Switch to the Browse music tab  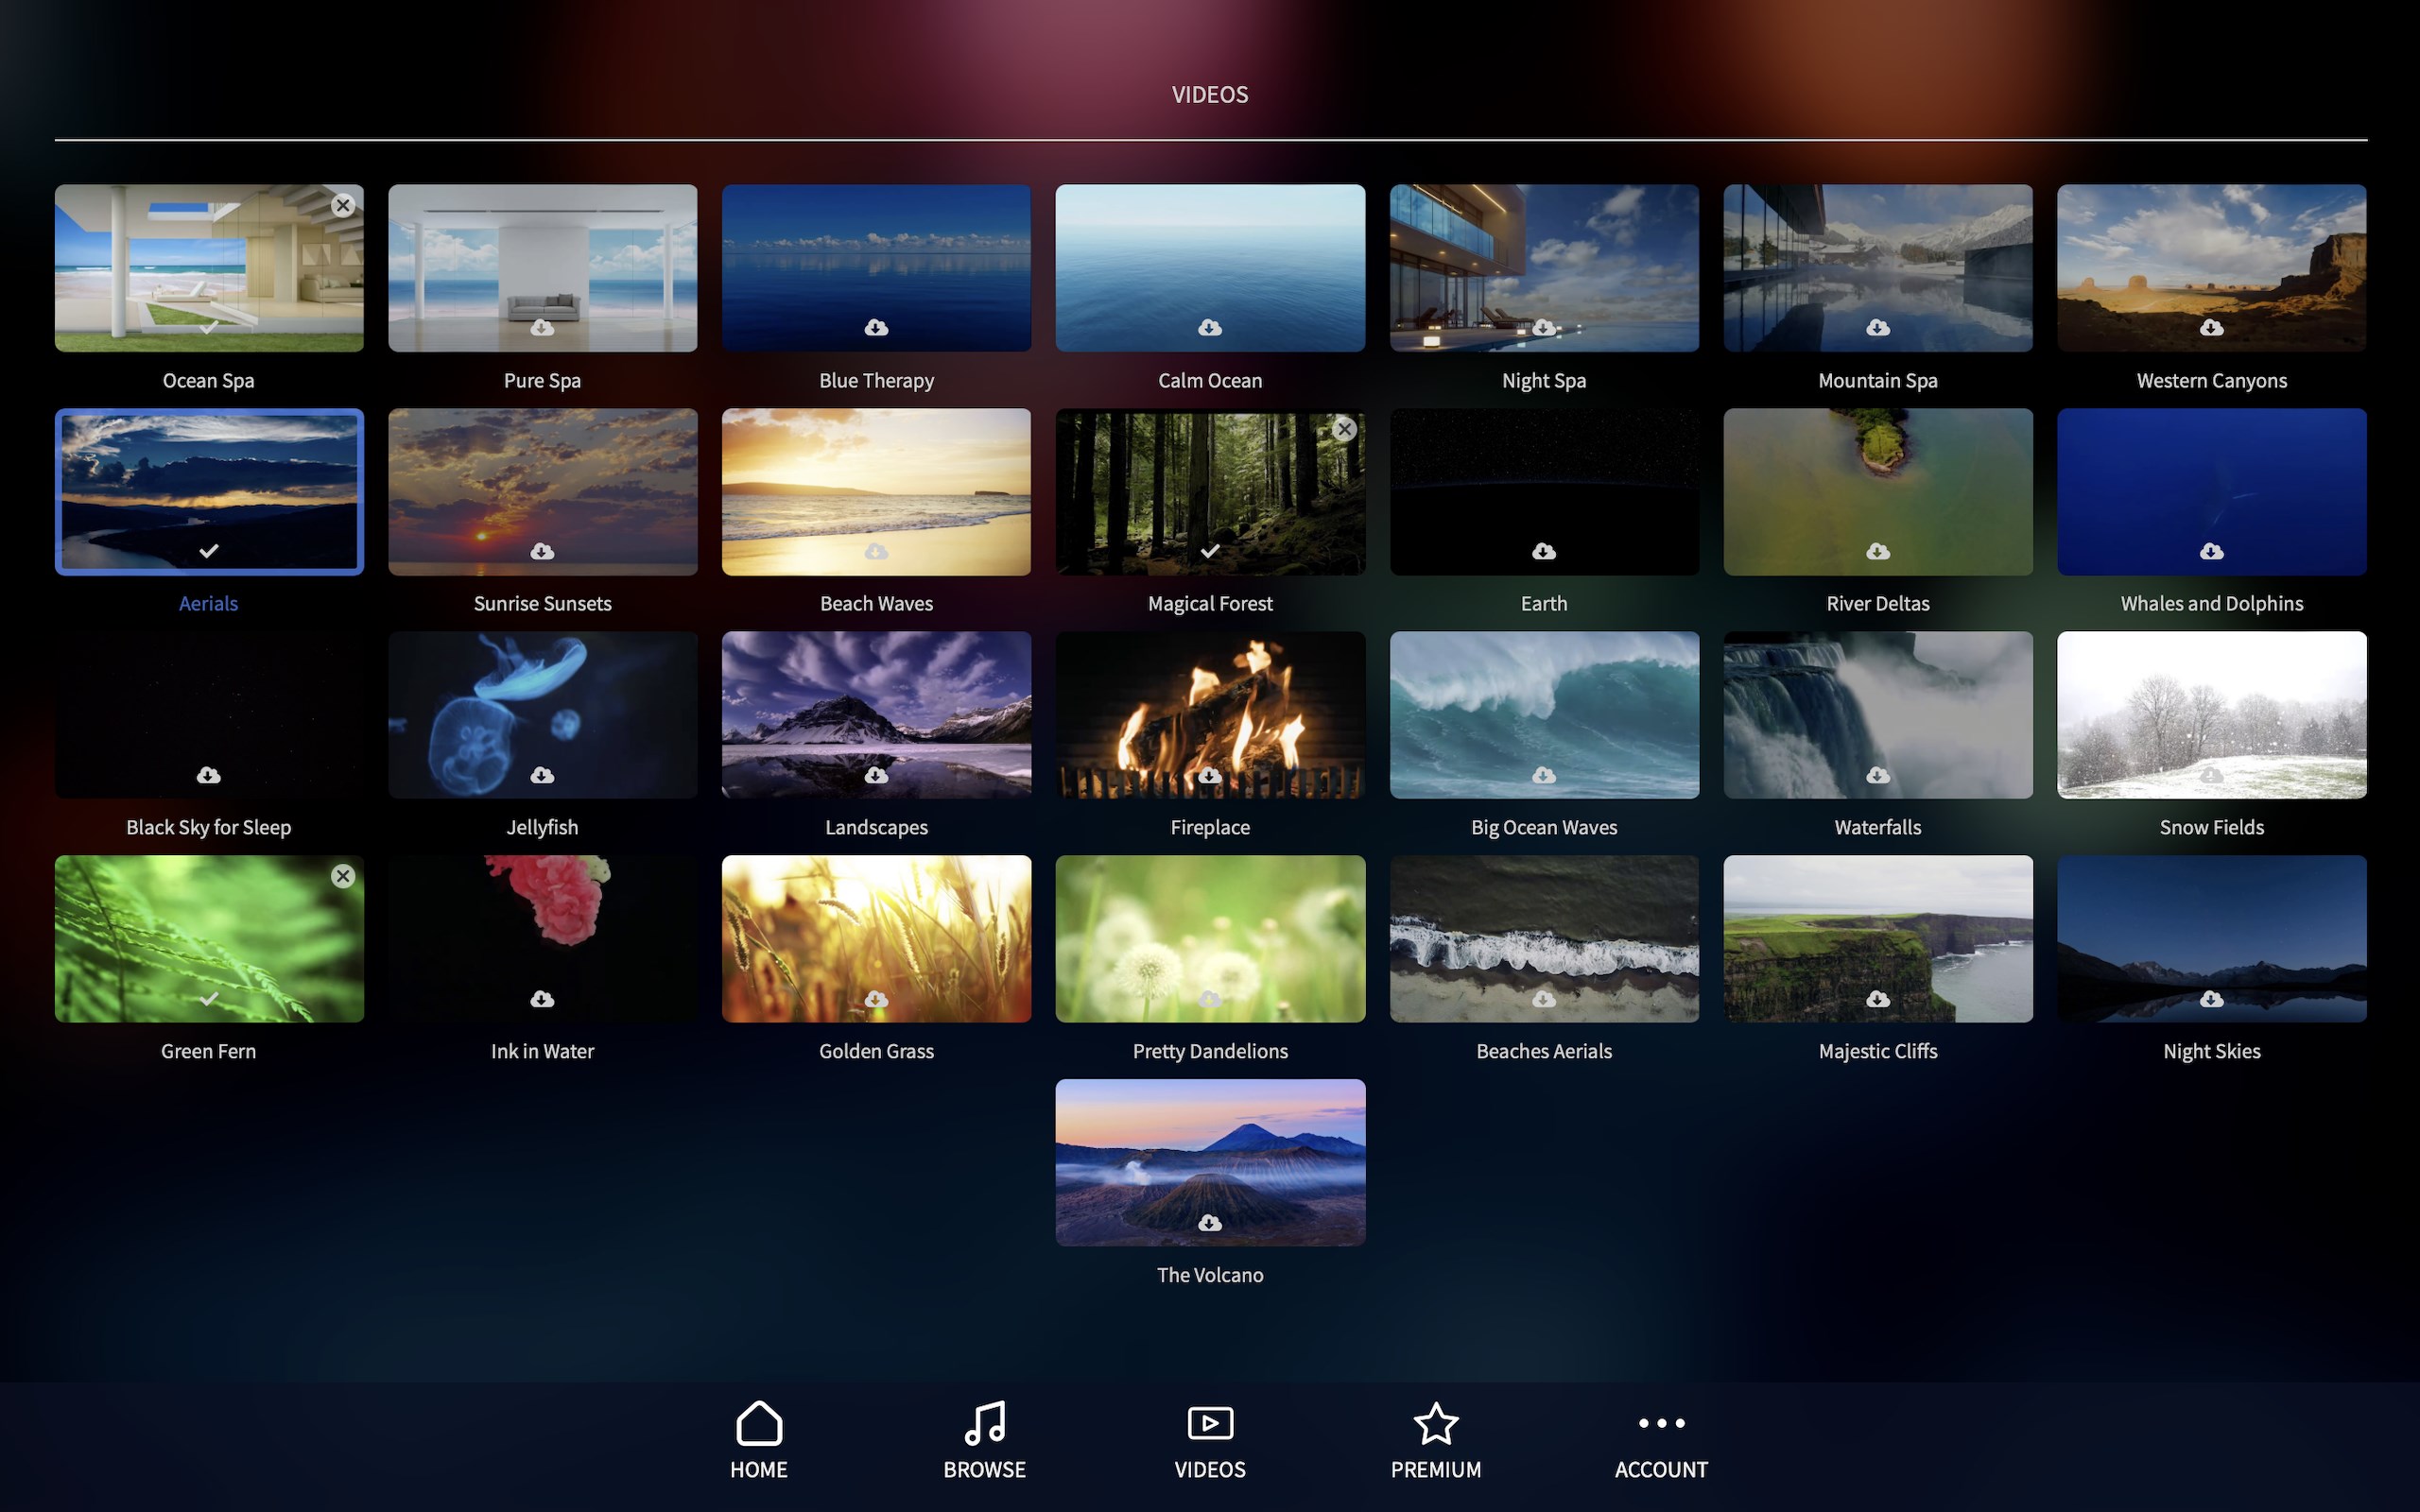tap(984, 1440)
